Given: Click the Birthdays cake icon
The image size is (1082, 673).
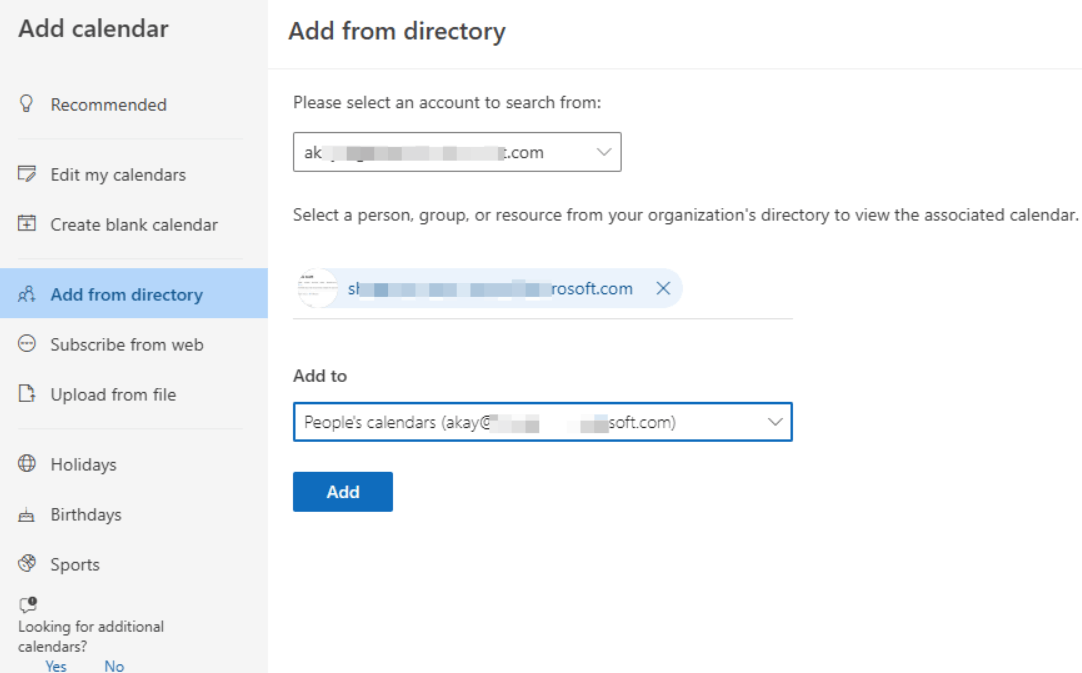Looking at the screenshot, I should coord(27,515).
